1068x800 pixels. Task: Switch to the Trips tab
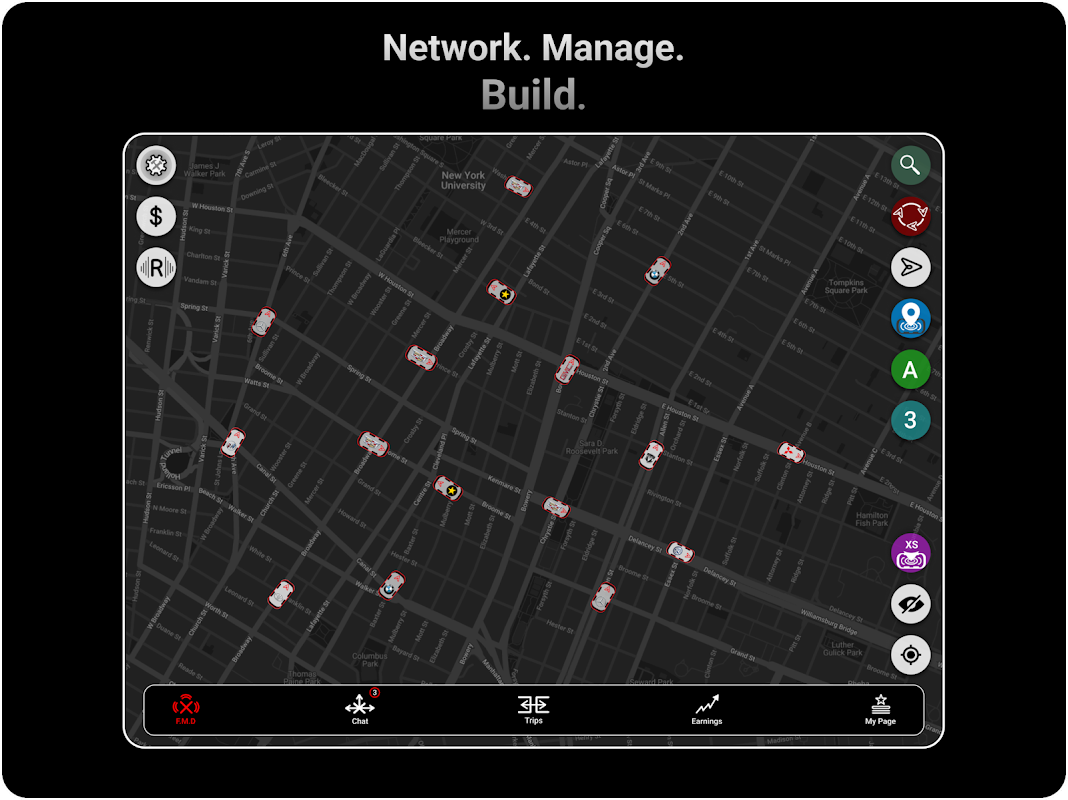(533, 709)
